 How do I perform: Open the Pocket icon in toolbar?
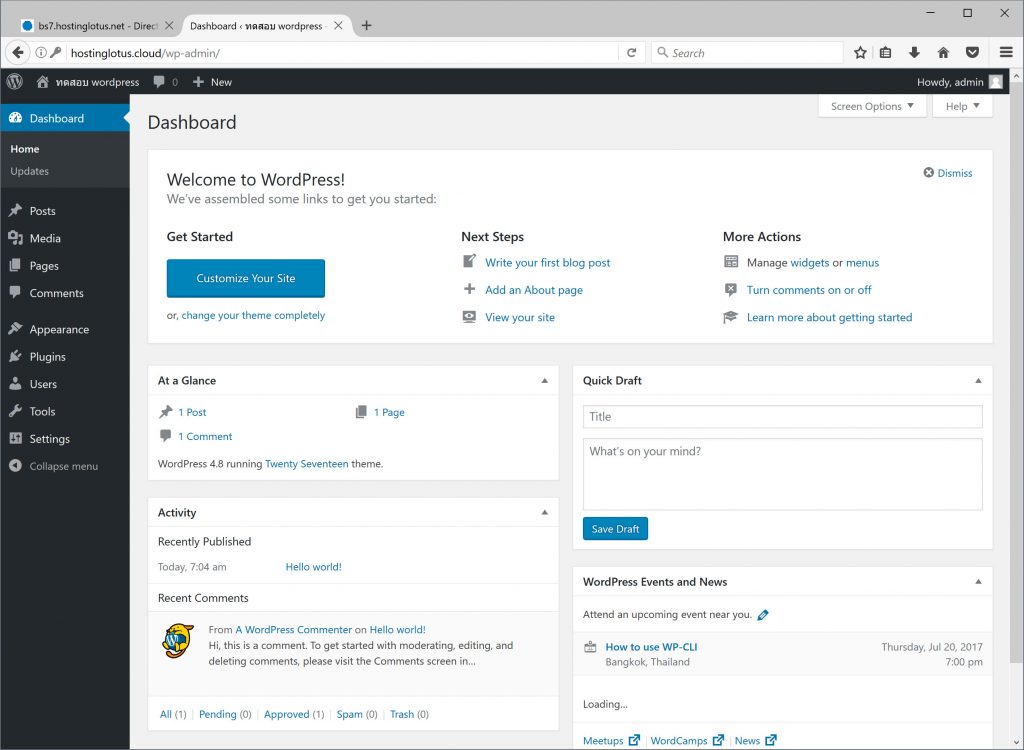[972, 53]
